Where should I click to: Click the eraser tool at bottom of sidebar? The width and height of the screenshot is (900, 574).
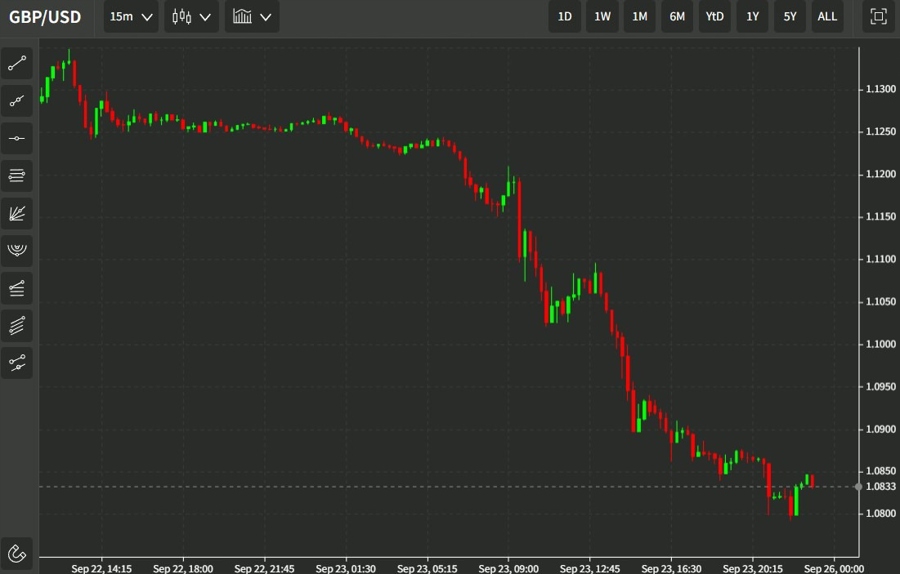click(x=17, y=553)
